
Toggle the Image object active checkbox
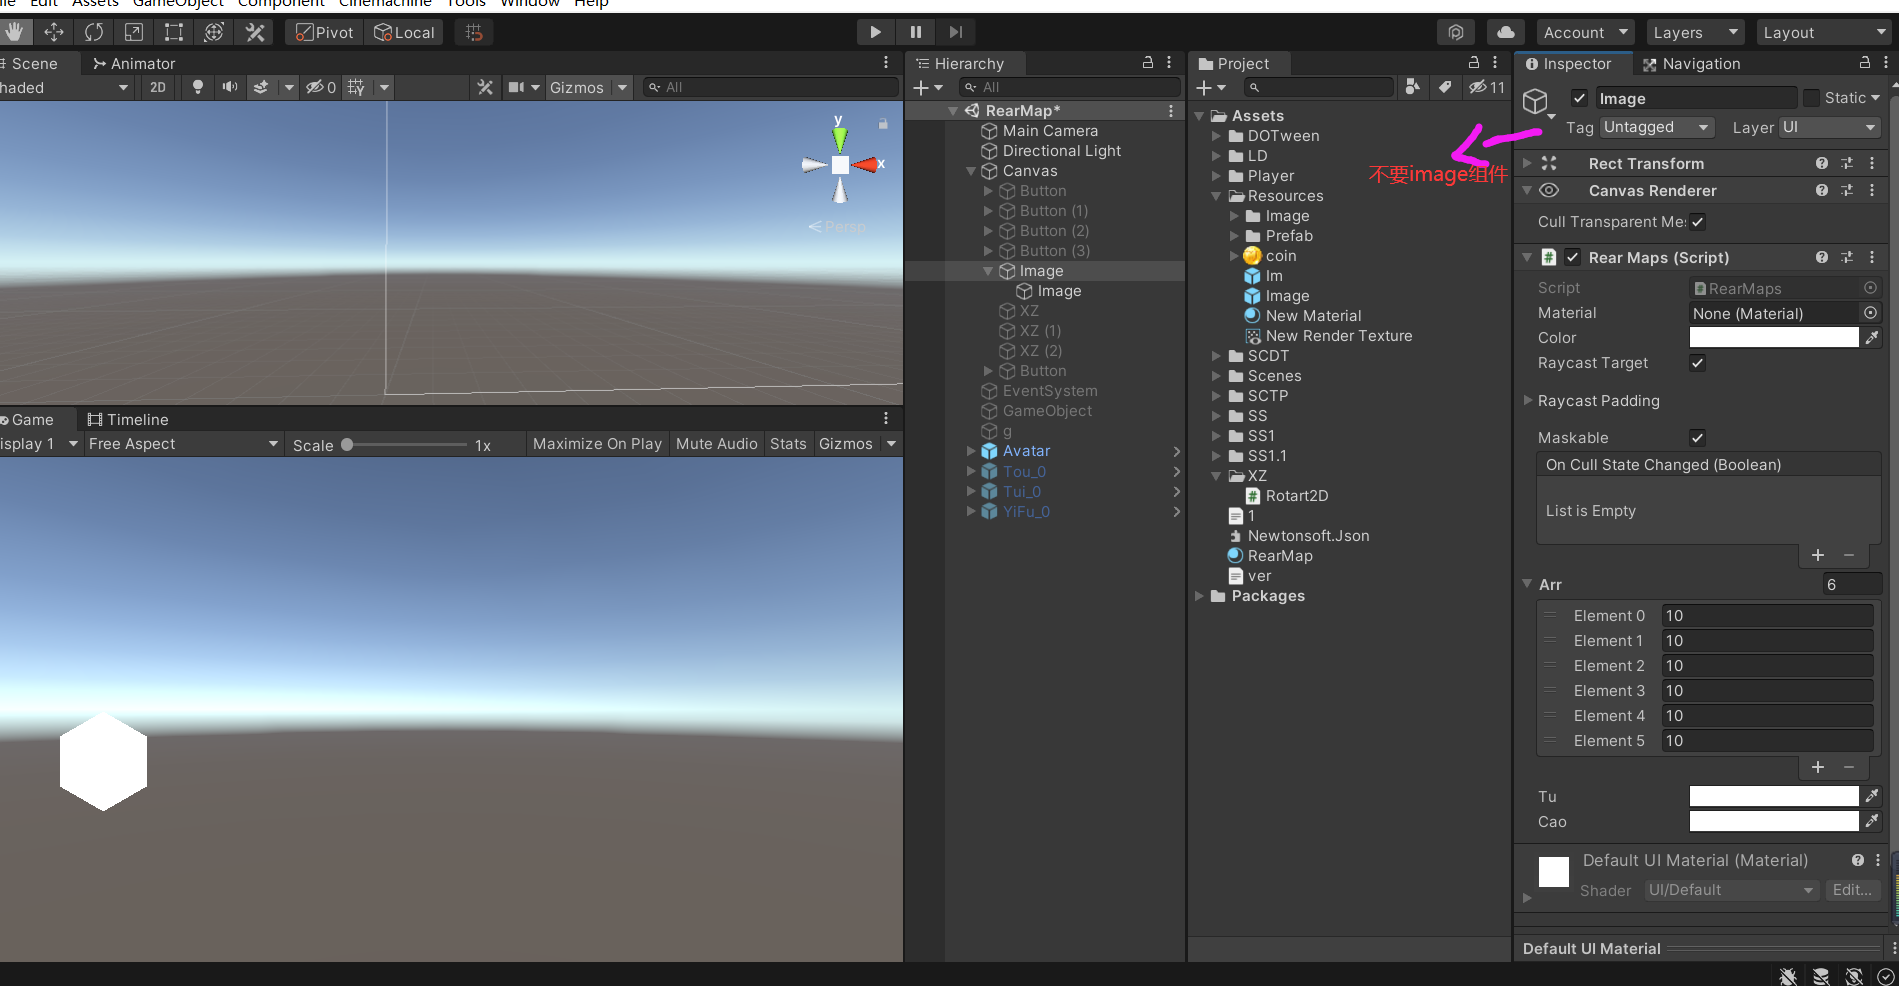tap(1580, 98)
